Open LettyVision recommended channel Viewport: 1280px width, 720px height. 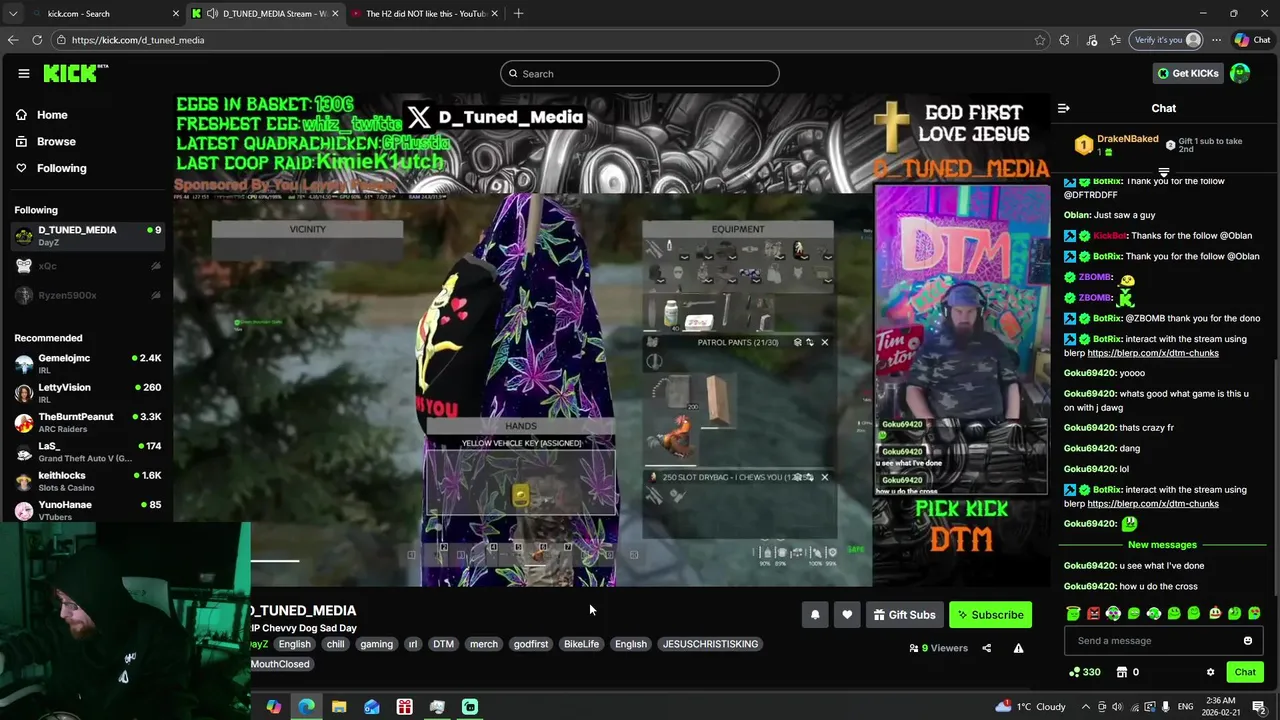[x=88, y=393]
